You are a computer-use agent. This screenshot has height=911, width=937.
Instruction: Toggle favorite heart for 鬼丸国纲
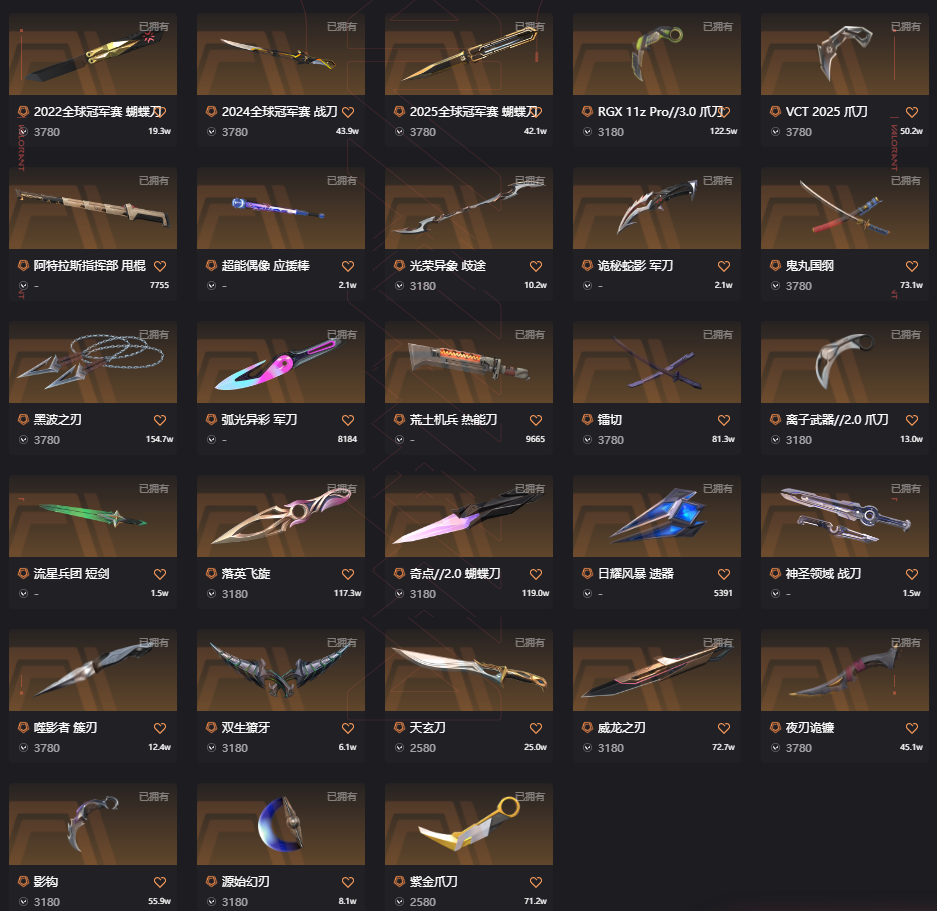pyautogui.click(x=911, y=266)
